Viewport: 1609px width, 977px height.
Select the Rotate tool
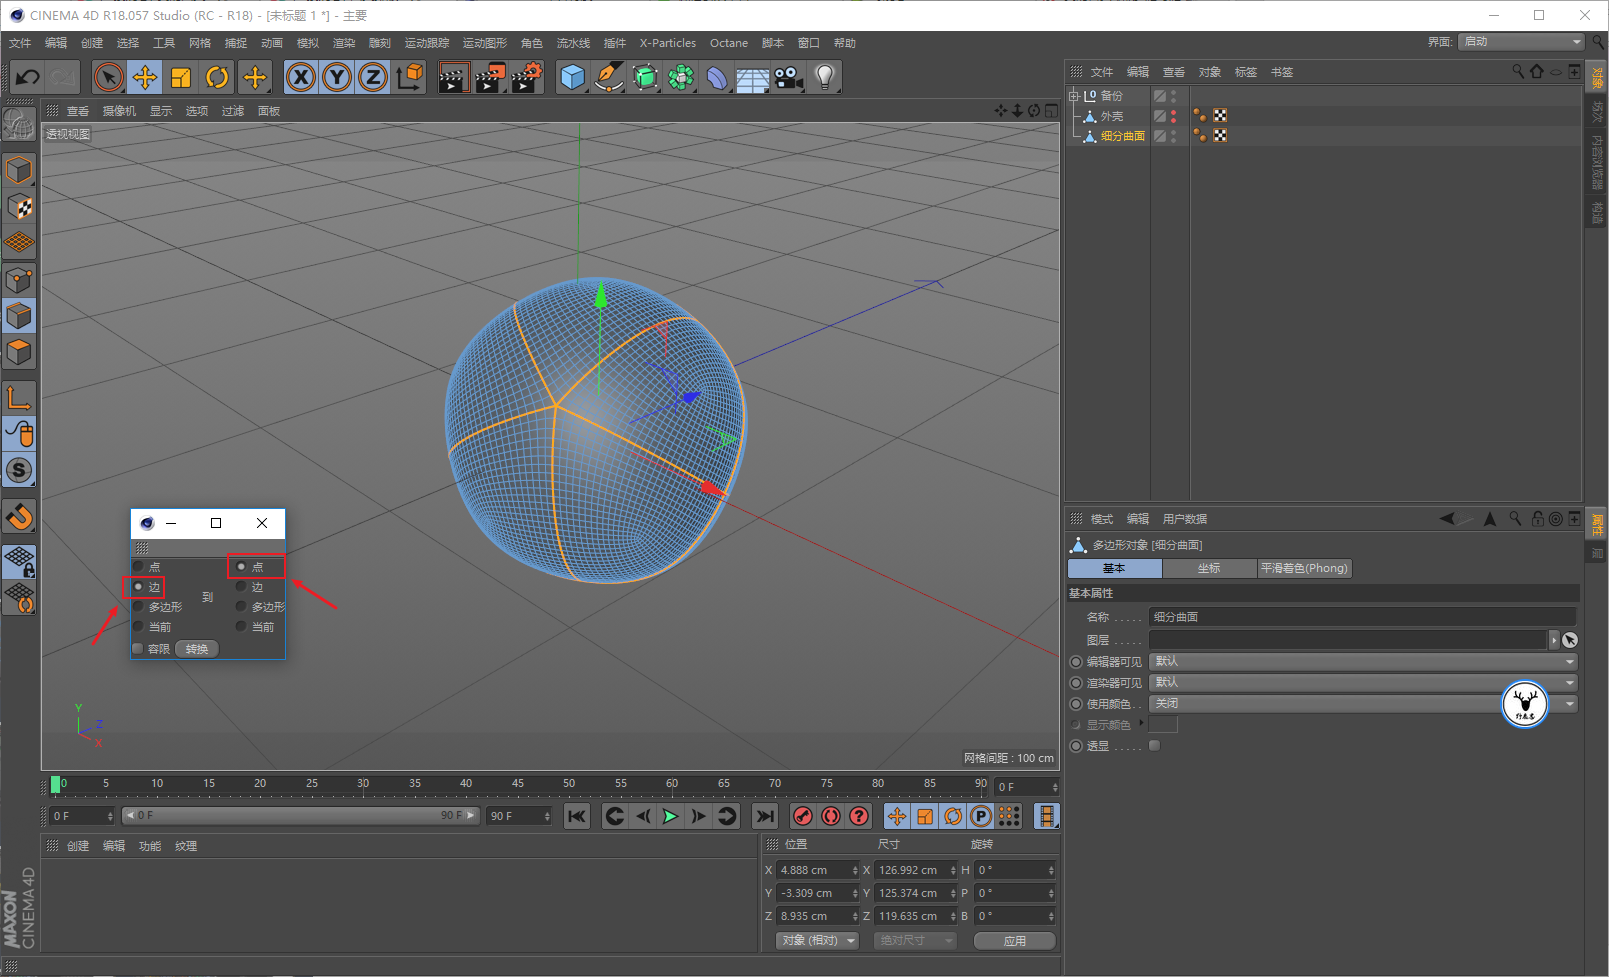click(x=217, y=77)
